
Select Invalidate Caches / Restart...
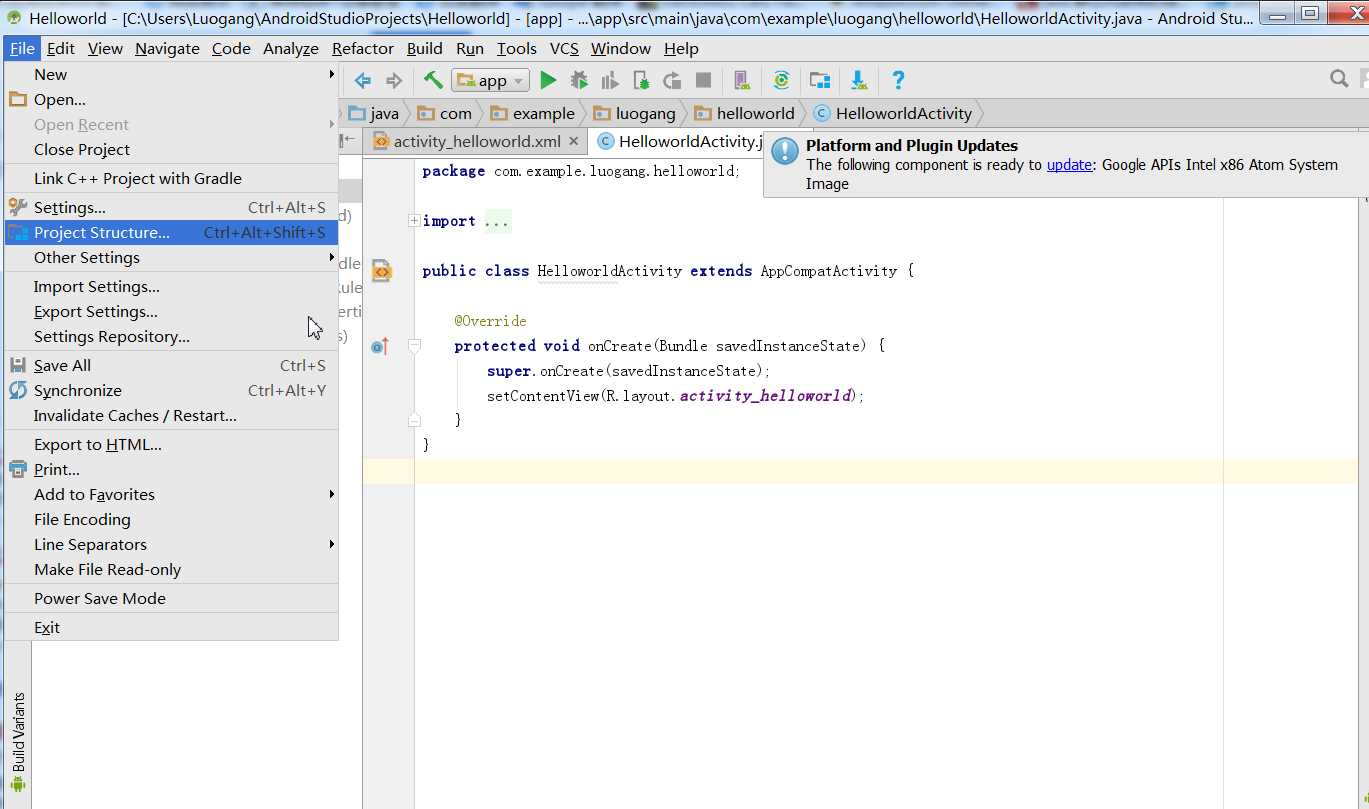pos(171,415)
